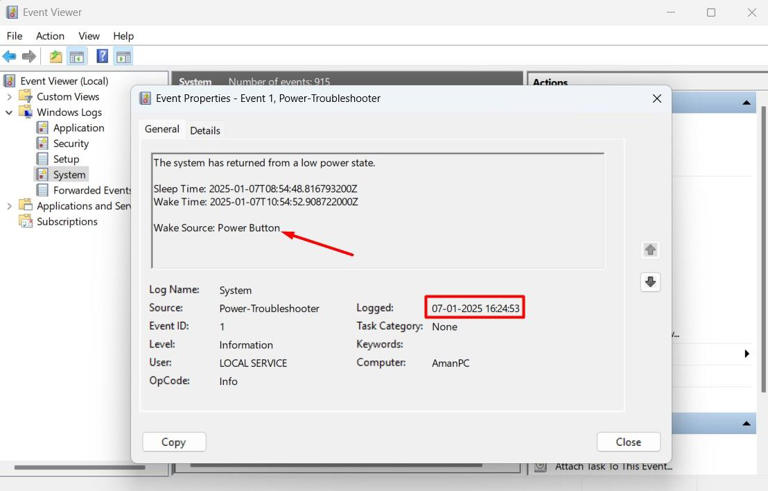Go to next event with the down arrow
Image resolution: width=768 pixels, height=491 pixels.
pyautogui.click(x=650, y=282)
